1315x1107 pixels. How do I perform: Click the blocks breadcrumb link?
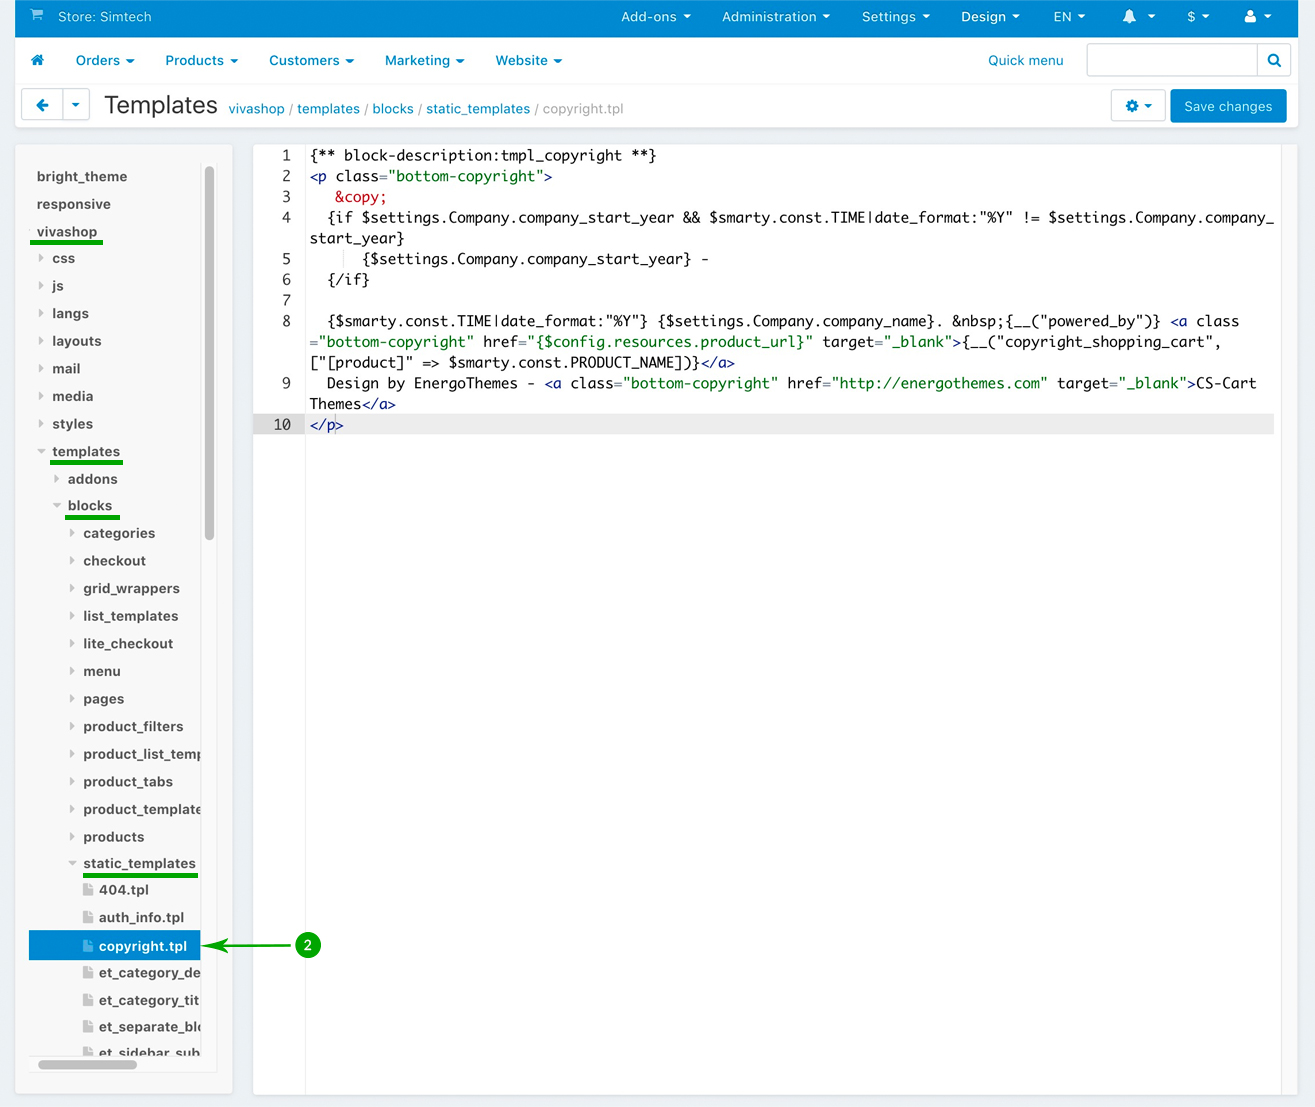click(x=392, y=109)
